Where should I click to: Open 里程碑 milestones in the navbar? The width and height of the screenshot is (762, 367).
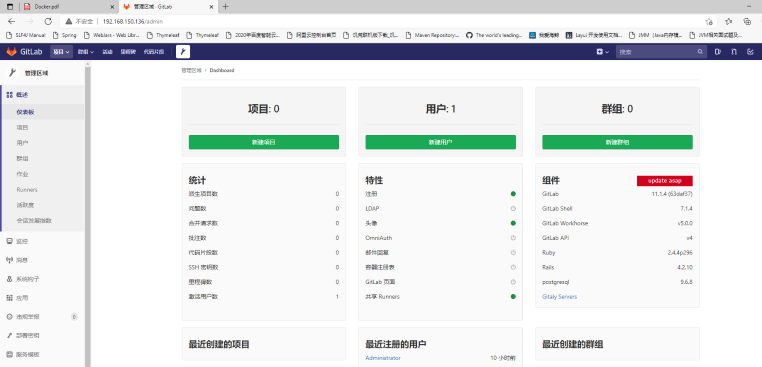pyautogui.click(x=128, y=52)
